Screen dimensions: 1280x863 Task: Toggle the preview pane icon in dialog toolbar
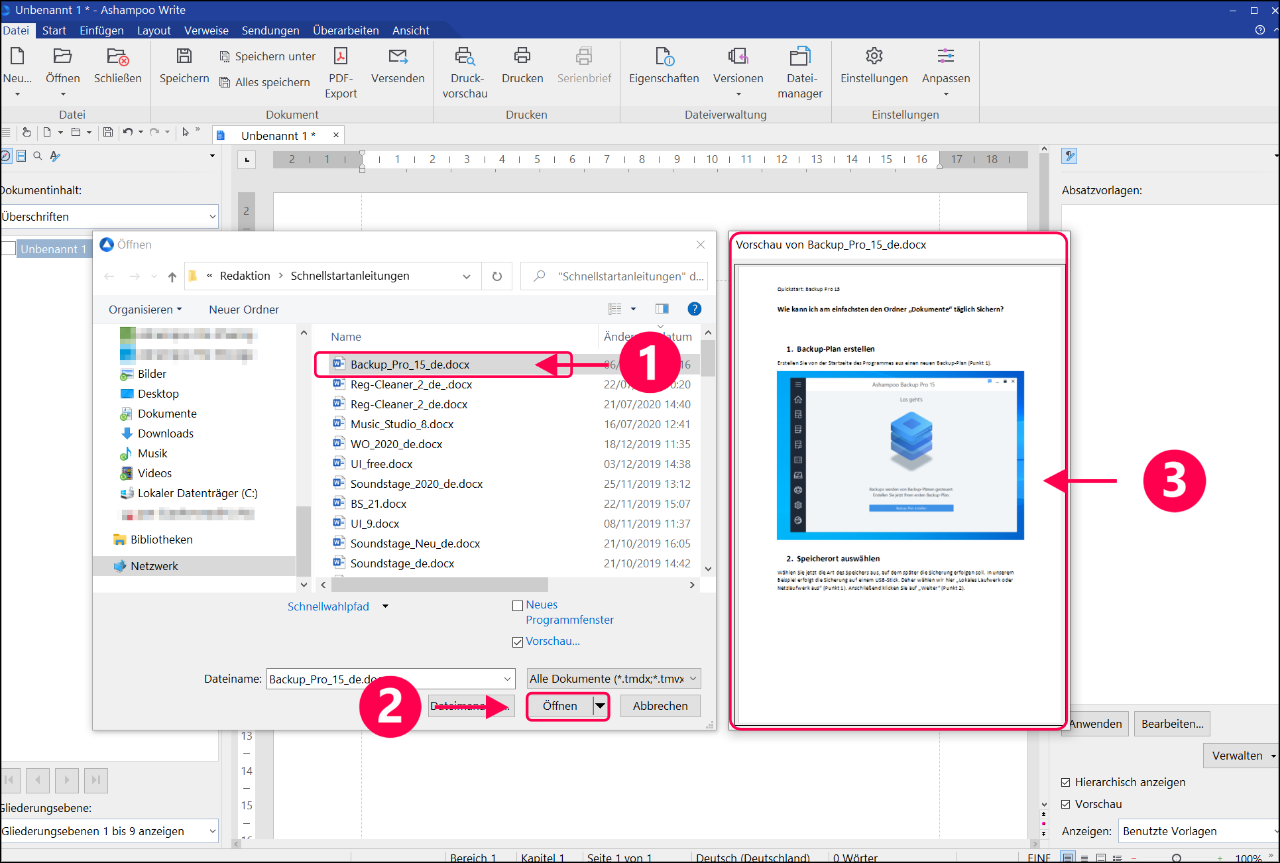click(x=661, y=309)
